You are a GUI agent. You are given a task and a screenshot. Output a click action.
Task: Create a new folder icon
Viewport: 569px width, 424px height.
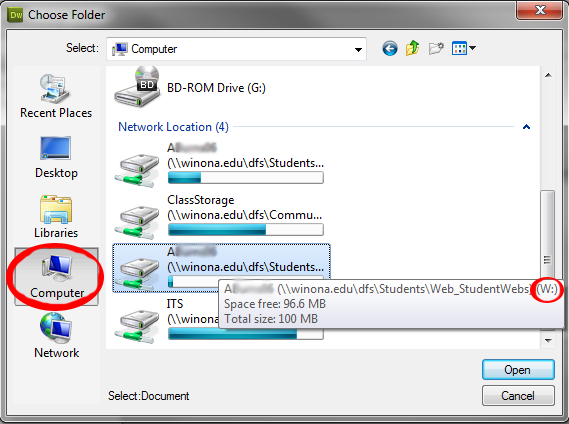tap(436, 48)
